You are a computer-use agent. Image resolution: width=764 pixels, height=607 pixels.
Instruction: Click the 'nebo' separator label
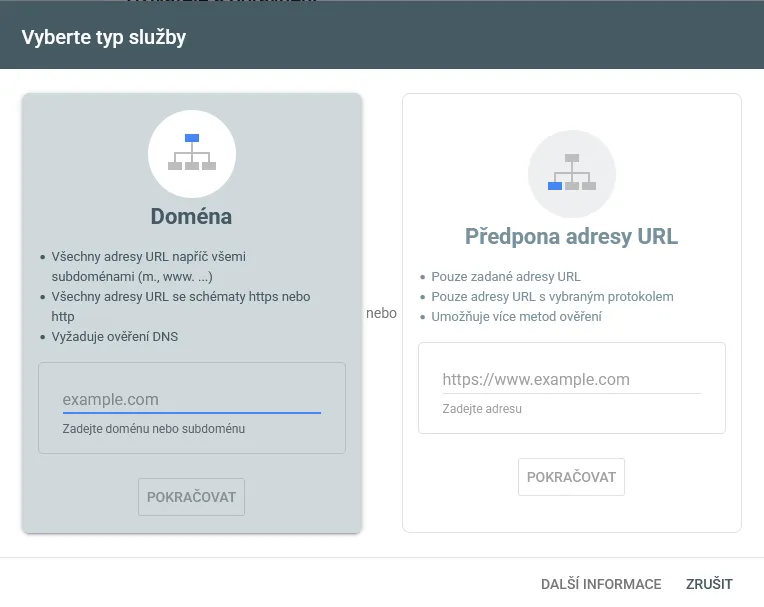click(x=381, y=313)
